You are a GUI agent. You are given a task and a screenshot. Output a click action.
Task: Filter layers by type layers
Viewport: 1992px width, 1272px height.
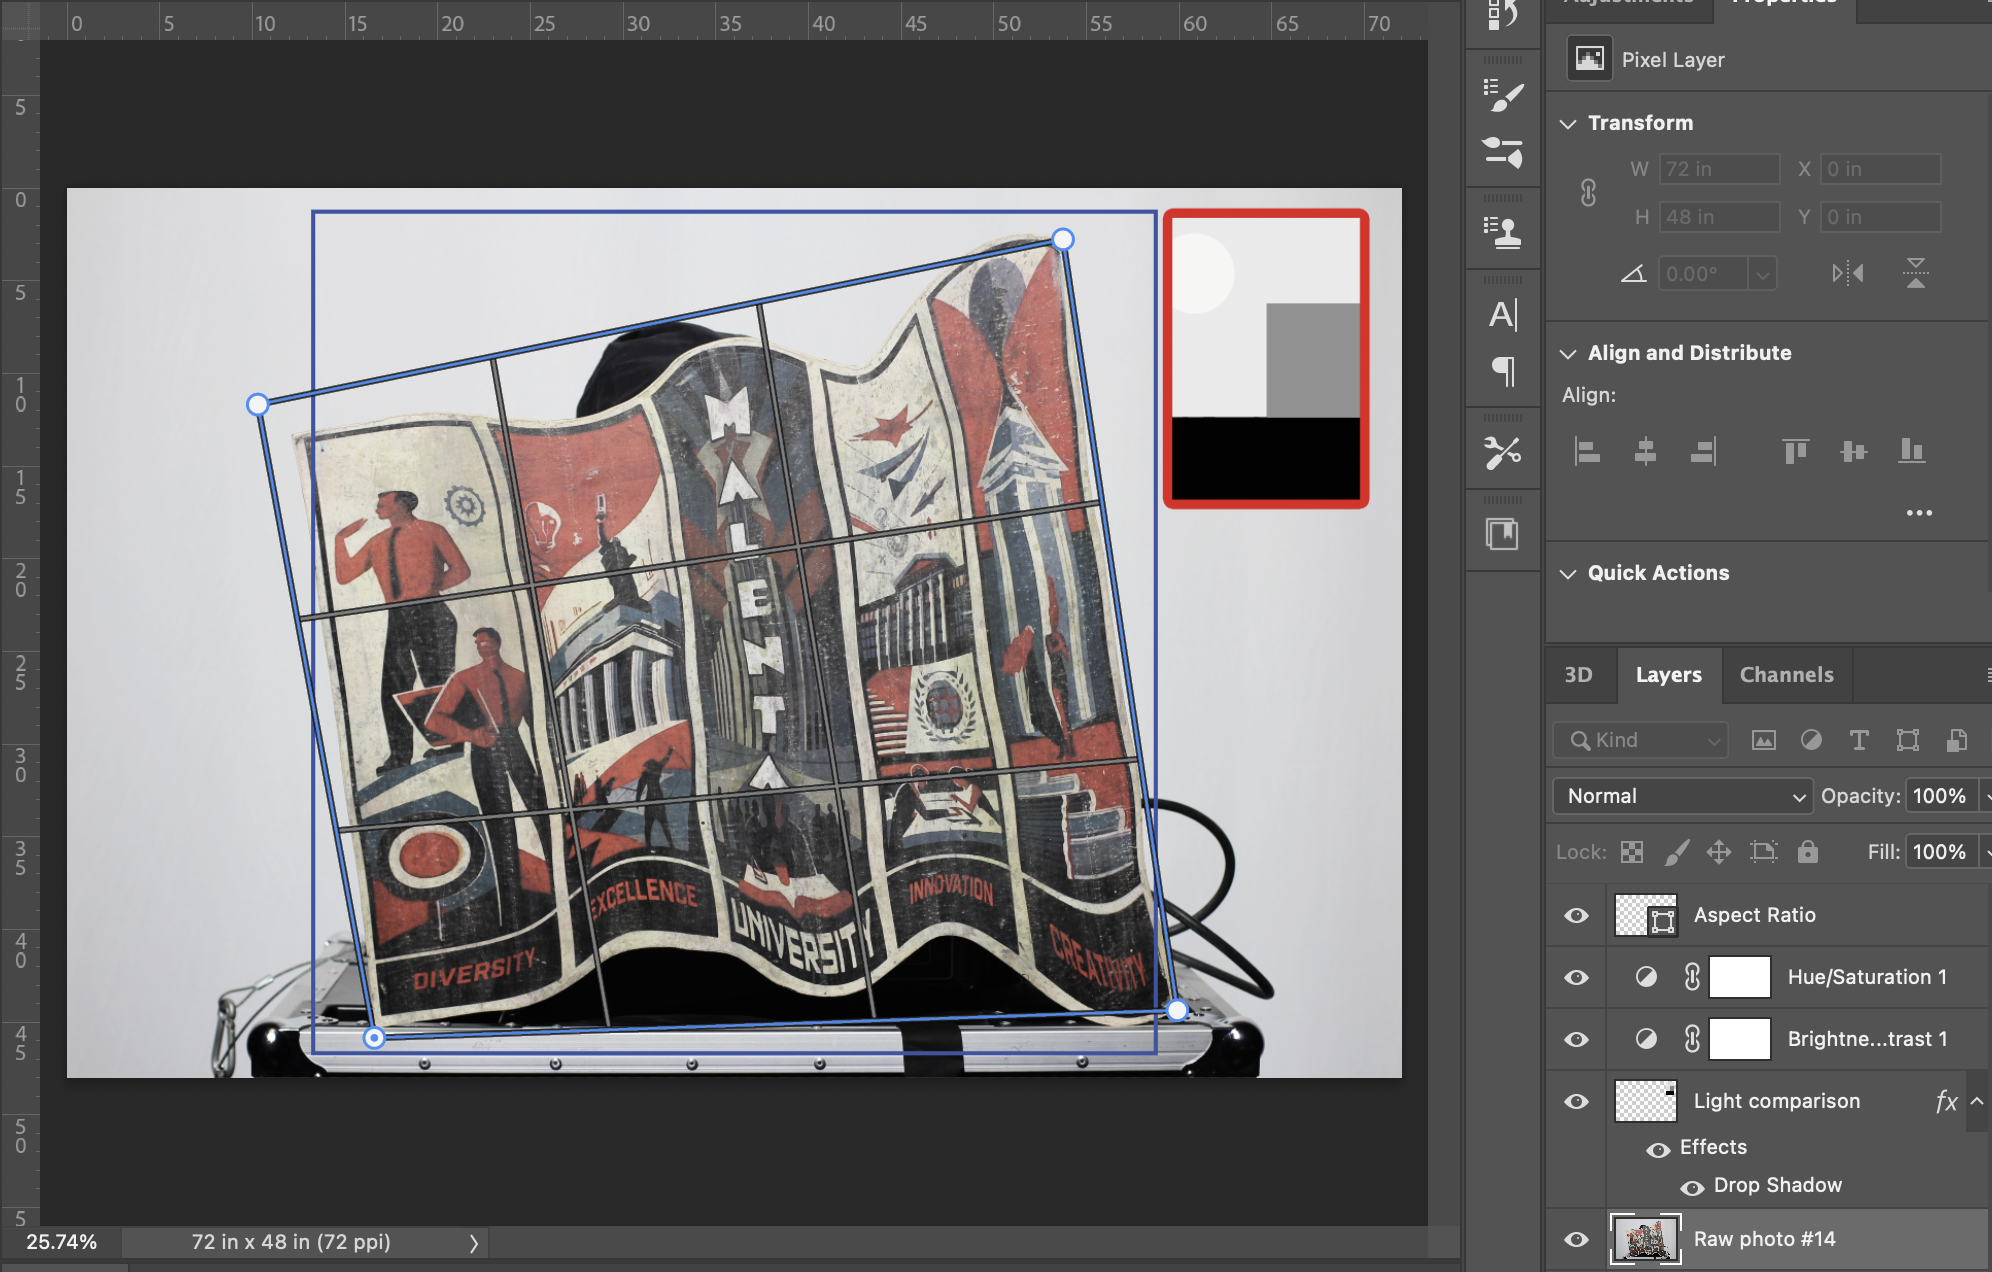tap(1859, 740)
